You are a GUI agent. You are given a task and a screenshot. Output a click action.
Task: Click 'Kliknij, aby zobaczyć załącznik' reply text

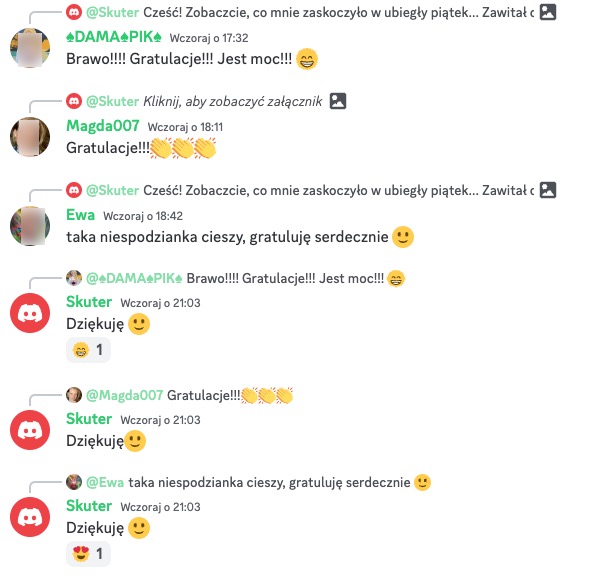(233, 101)
